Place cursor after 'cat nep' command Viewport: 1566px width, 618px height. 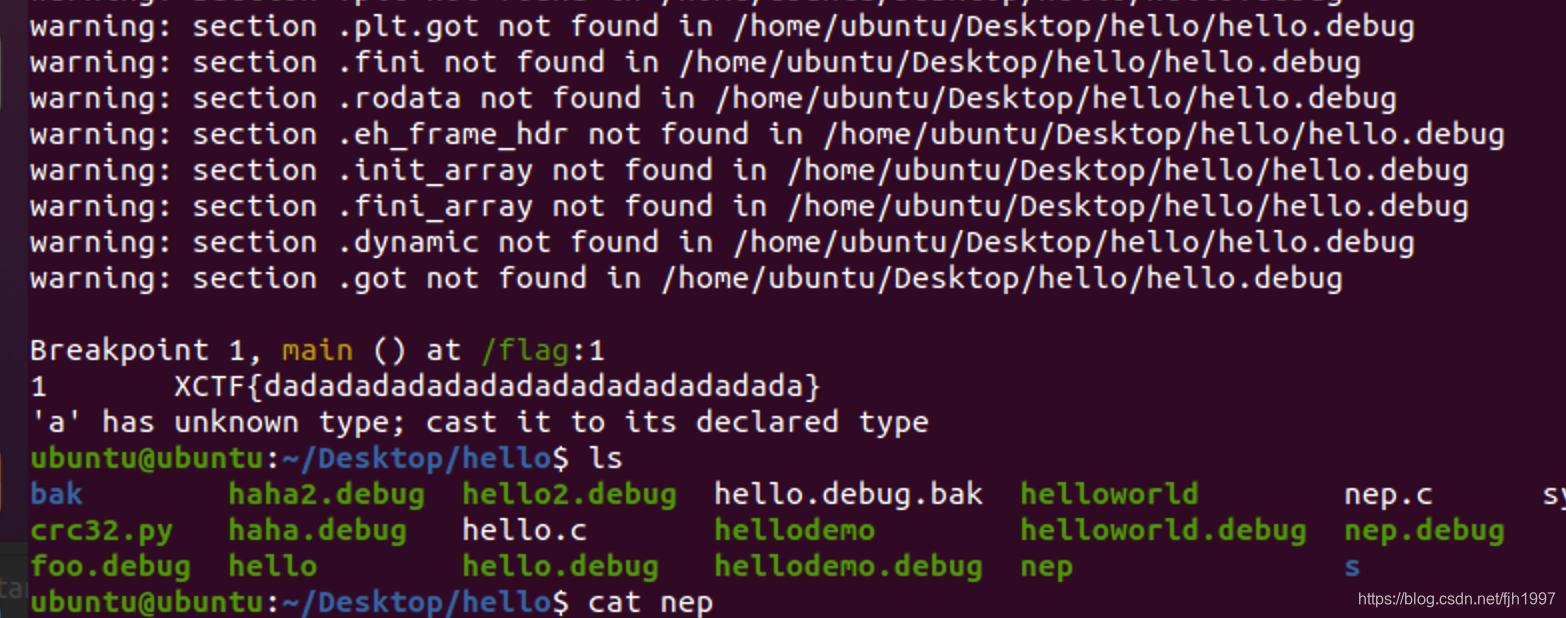coord(716,602)
